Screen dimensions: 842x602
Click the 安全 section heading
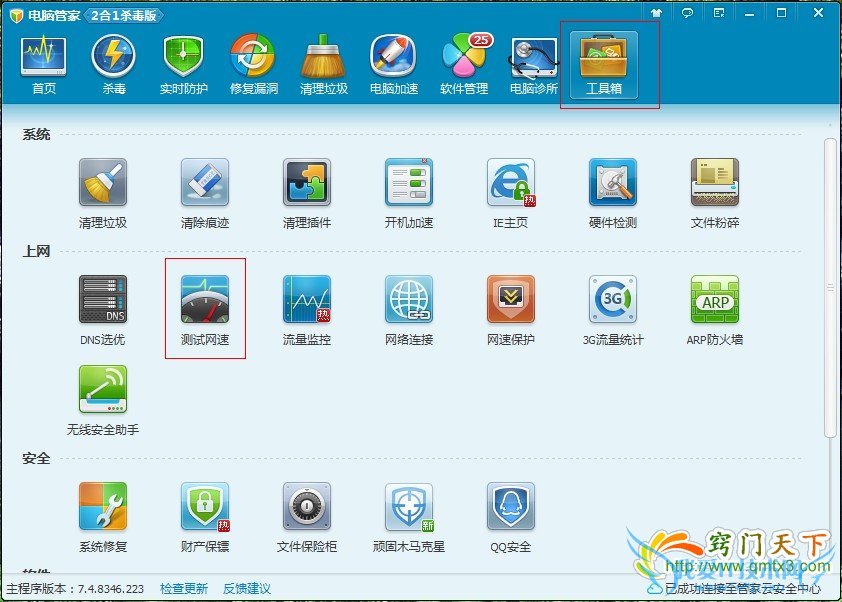click(x=36, y=458)
